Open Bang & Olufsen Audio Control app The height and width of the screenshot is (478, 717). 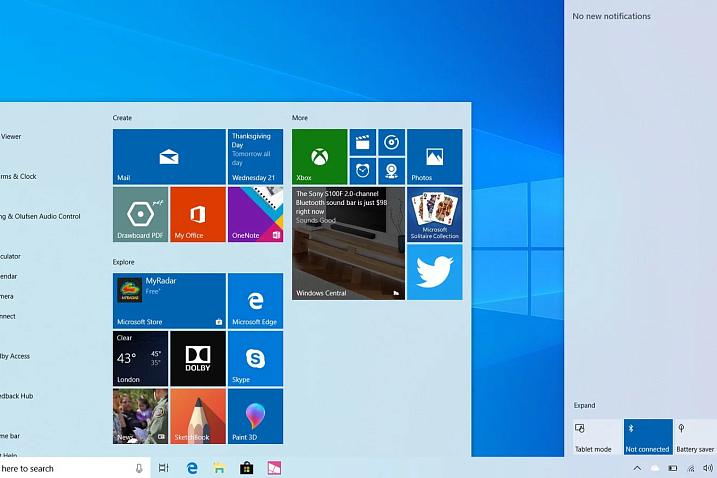pos(40,216)
